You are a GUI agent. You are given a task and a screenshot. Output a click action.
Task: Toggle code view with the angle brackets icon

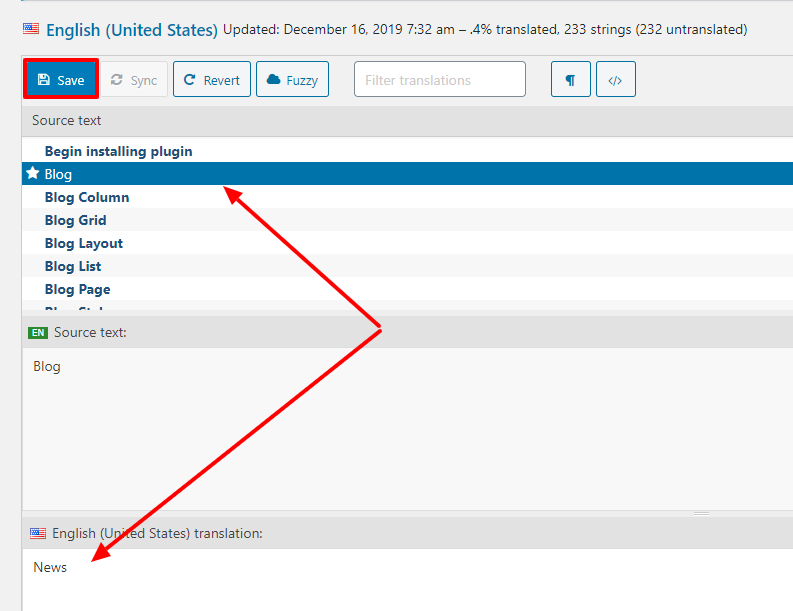615,80
